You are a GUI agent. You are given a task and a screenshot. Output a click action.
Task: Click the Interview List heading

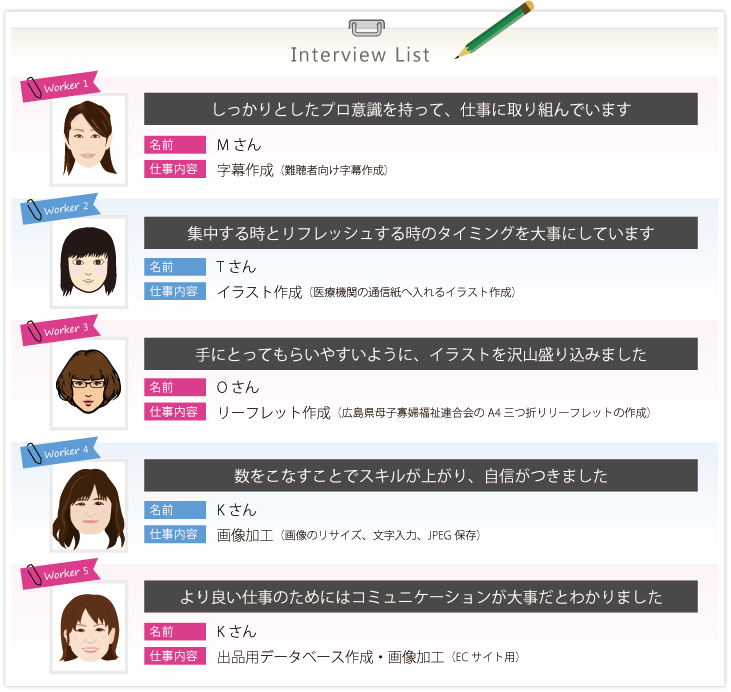pyautogui.click(x=360, y=55)
